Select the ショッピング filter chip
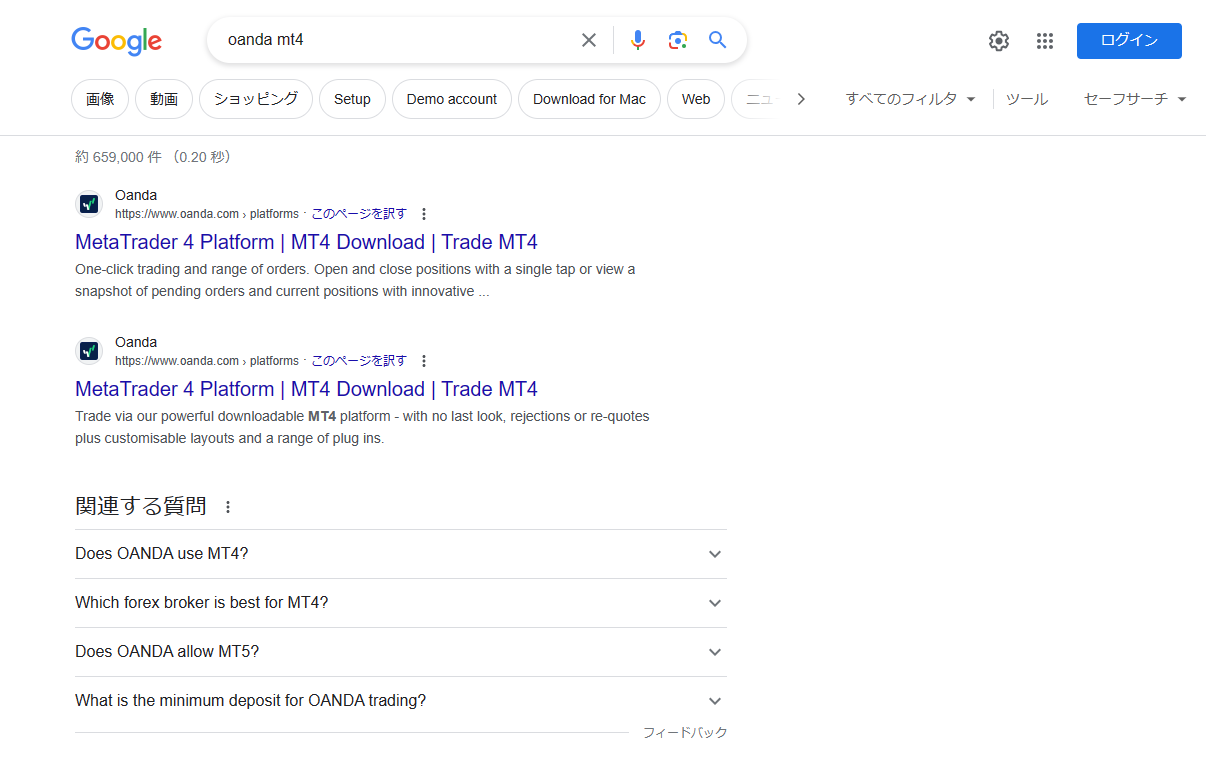This screenshot has width=1206, height=766. 256,99
